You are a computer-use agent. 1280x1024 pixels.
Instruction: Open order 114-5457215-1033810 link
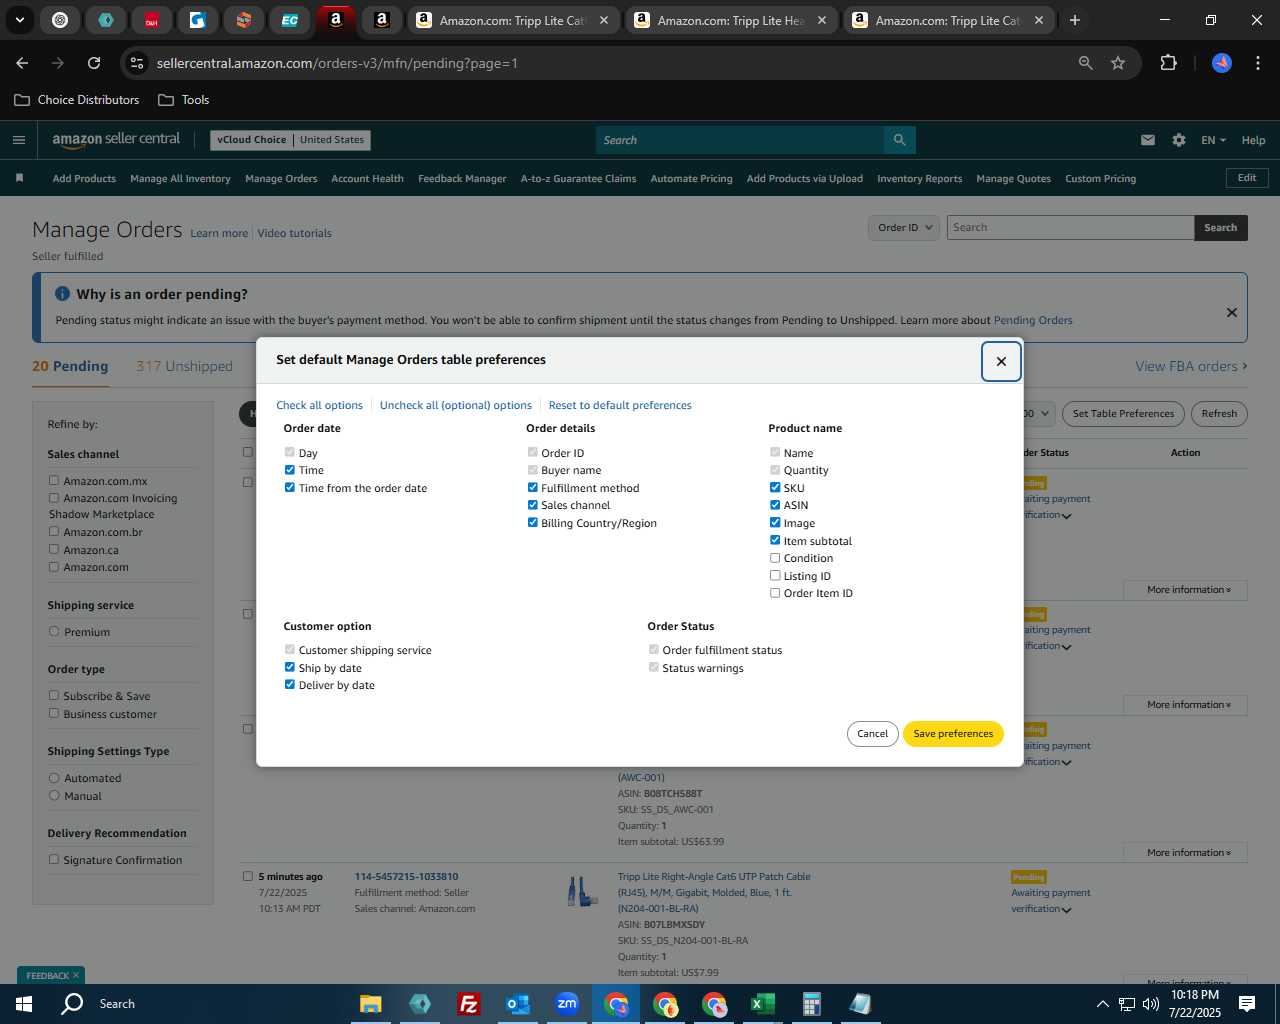coord(406,877)
